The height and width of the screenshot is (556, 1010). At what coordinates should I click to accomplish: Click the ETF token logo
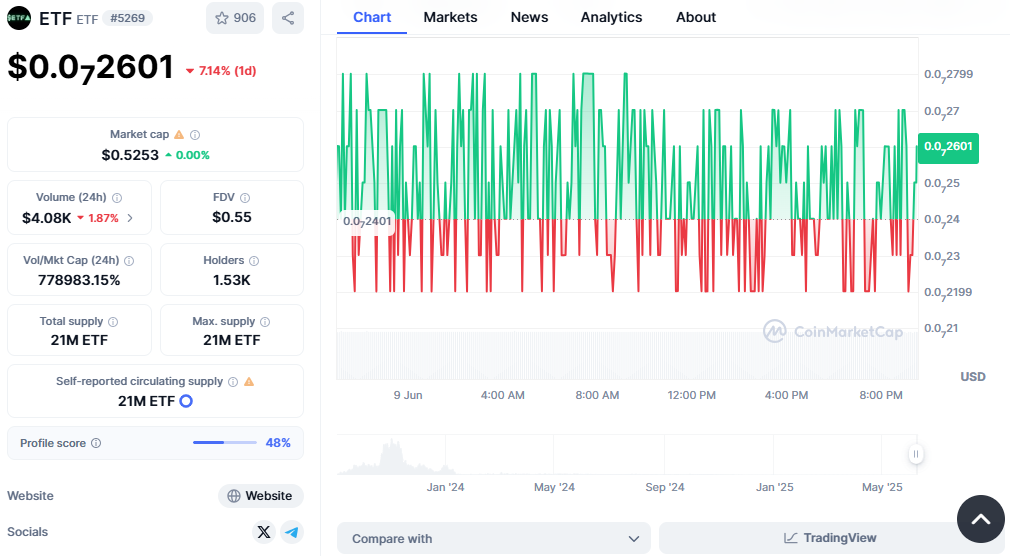click(x=18, y=18)
